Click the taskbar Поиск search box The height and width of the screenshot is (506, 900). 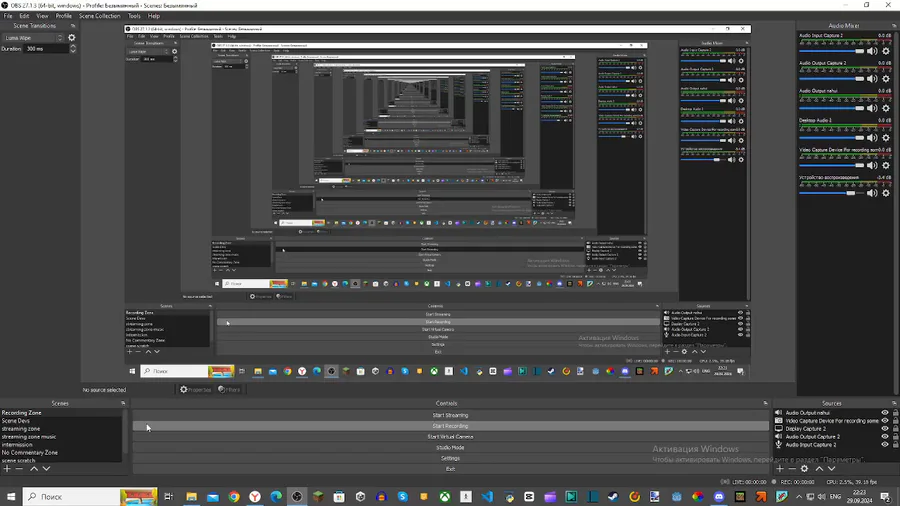[x=90, y=497]
